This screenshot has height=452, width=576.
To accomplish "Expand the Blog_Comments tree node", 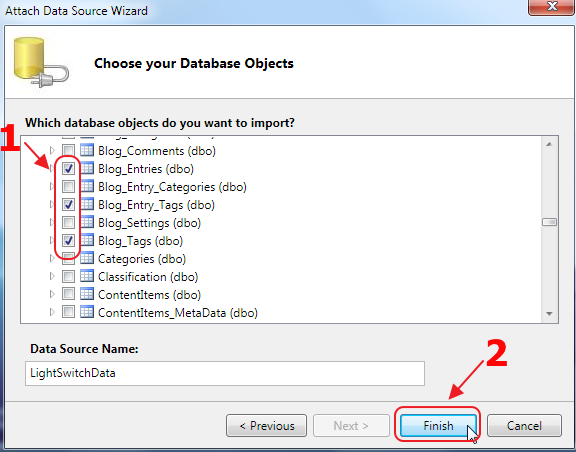I will tap(52, 150).
